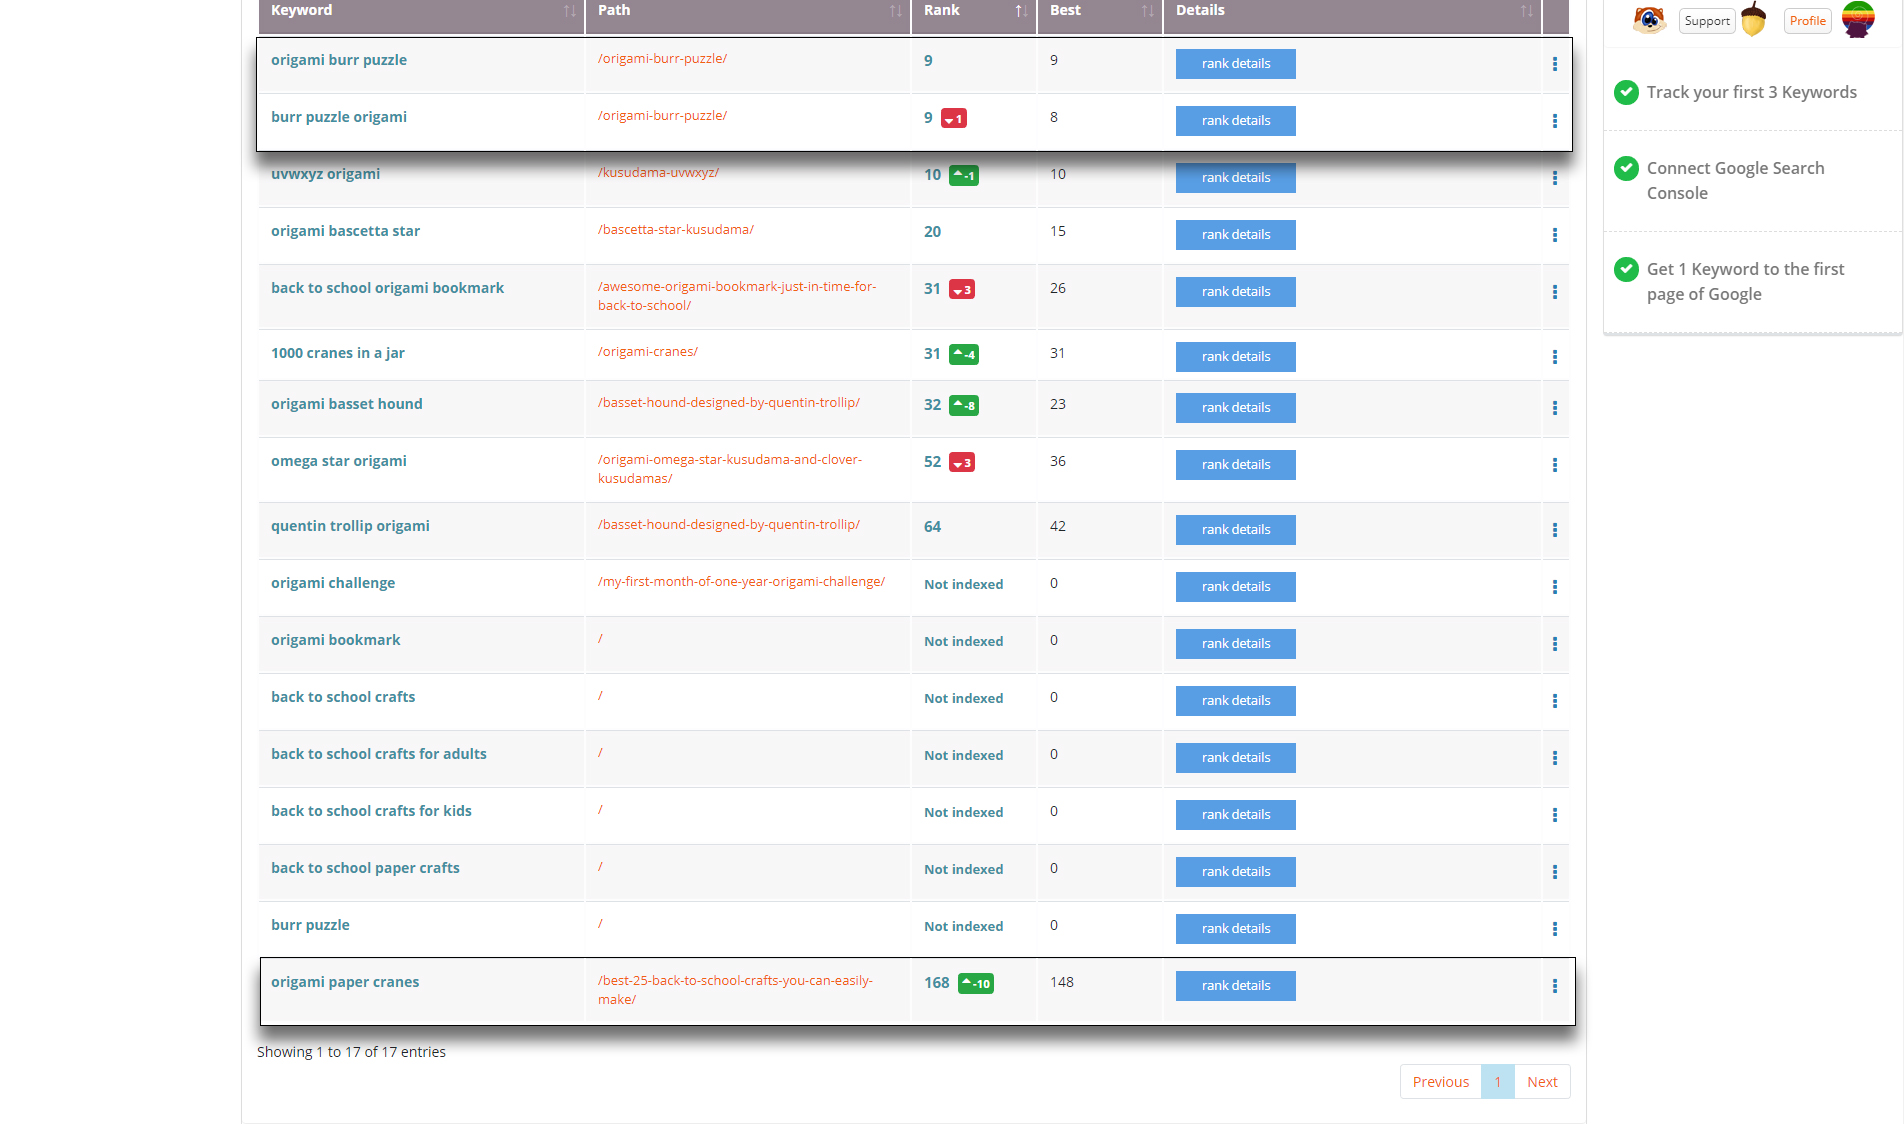Open three-dot menu for origami bascetta star
This screenshot has height=1124, width=1904.
(1554, 235)
